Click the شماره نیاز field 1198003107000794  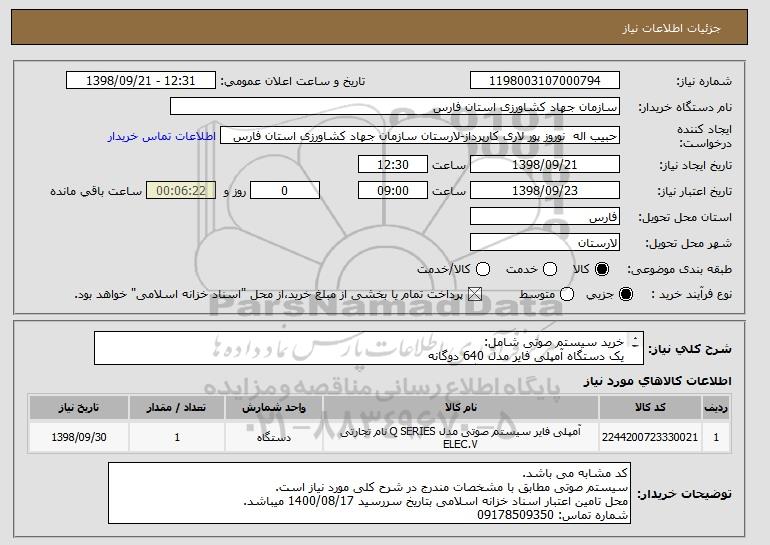pyautogui.click(x=545, y=81)
